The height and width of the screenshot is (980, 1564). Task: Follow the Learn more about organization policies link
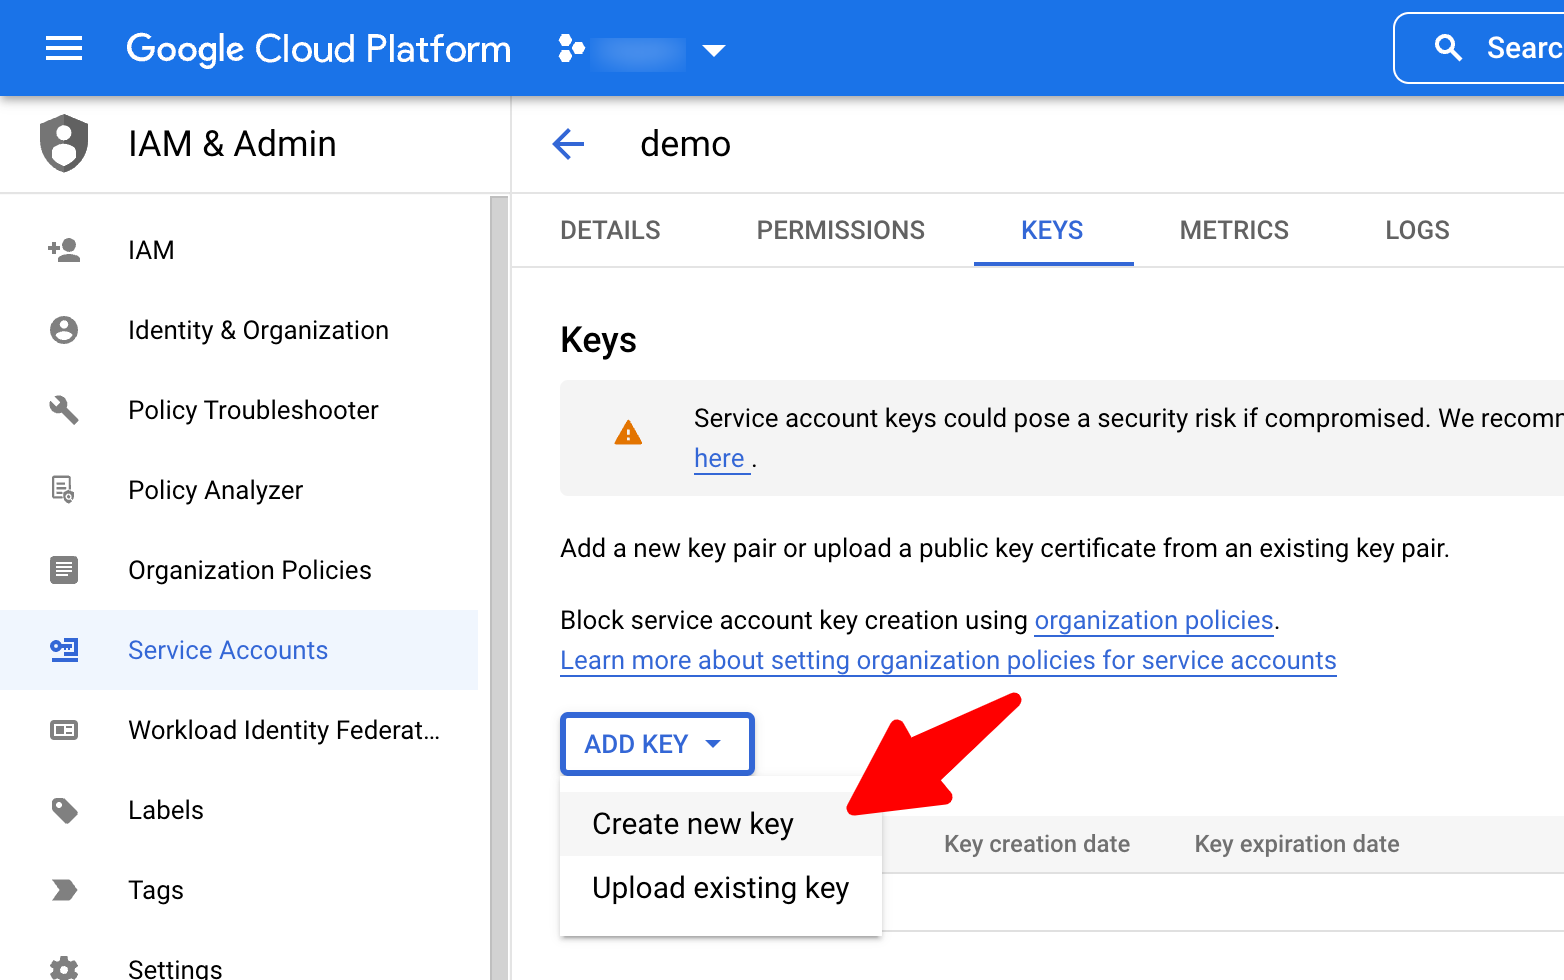pos(947,661)
